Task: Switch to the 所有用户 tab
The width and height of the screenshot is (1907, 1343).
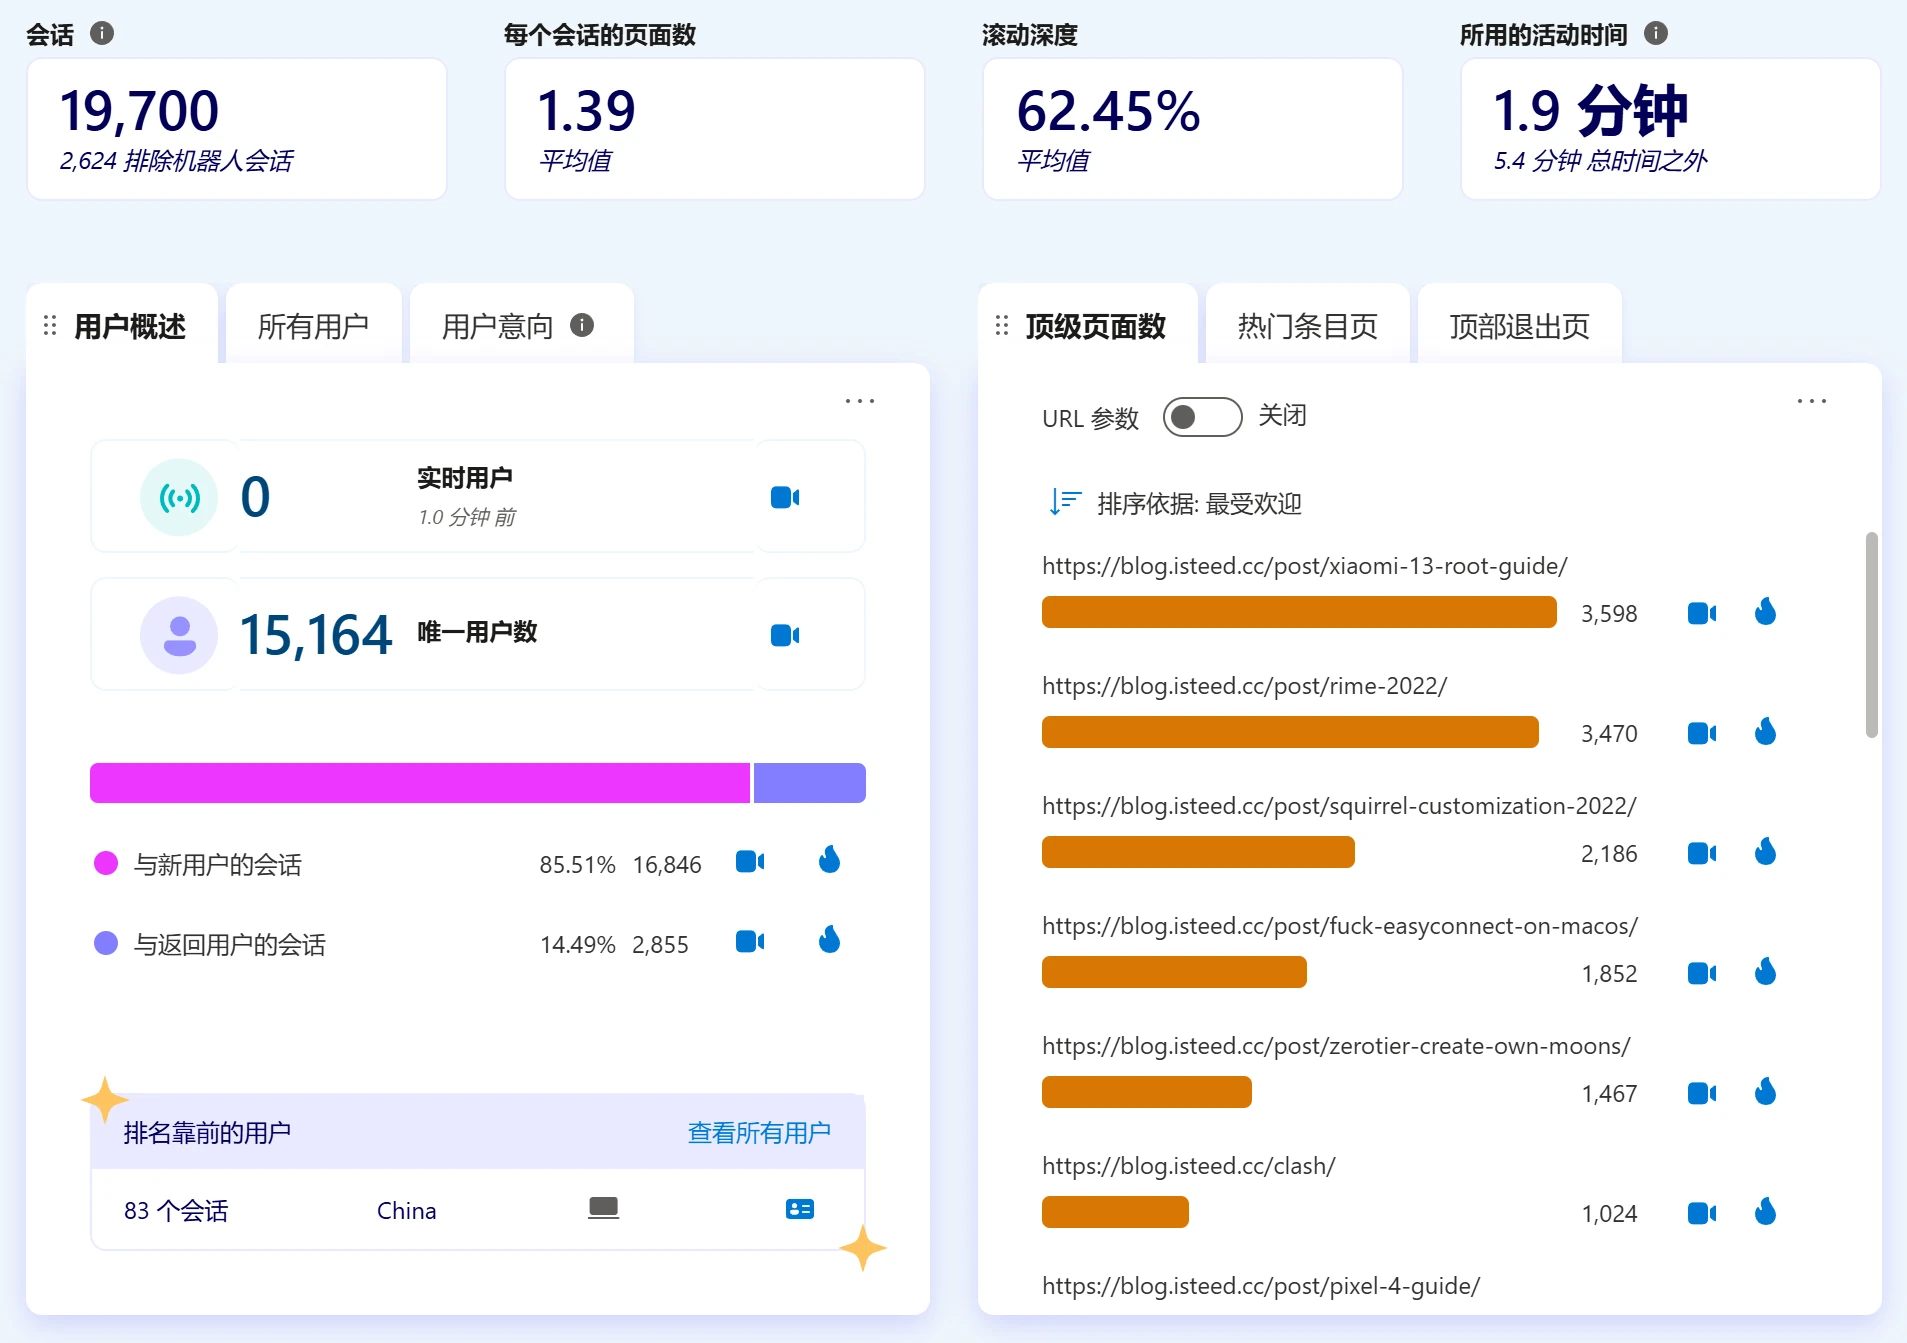Action: tap(313, 326)
